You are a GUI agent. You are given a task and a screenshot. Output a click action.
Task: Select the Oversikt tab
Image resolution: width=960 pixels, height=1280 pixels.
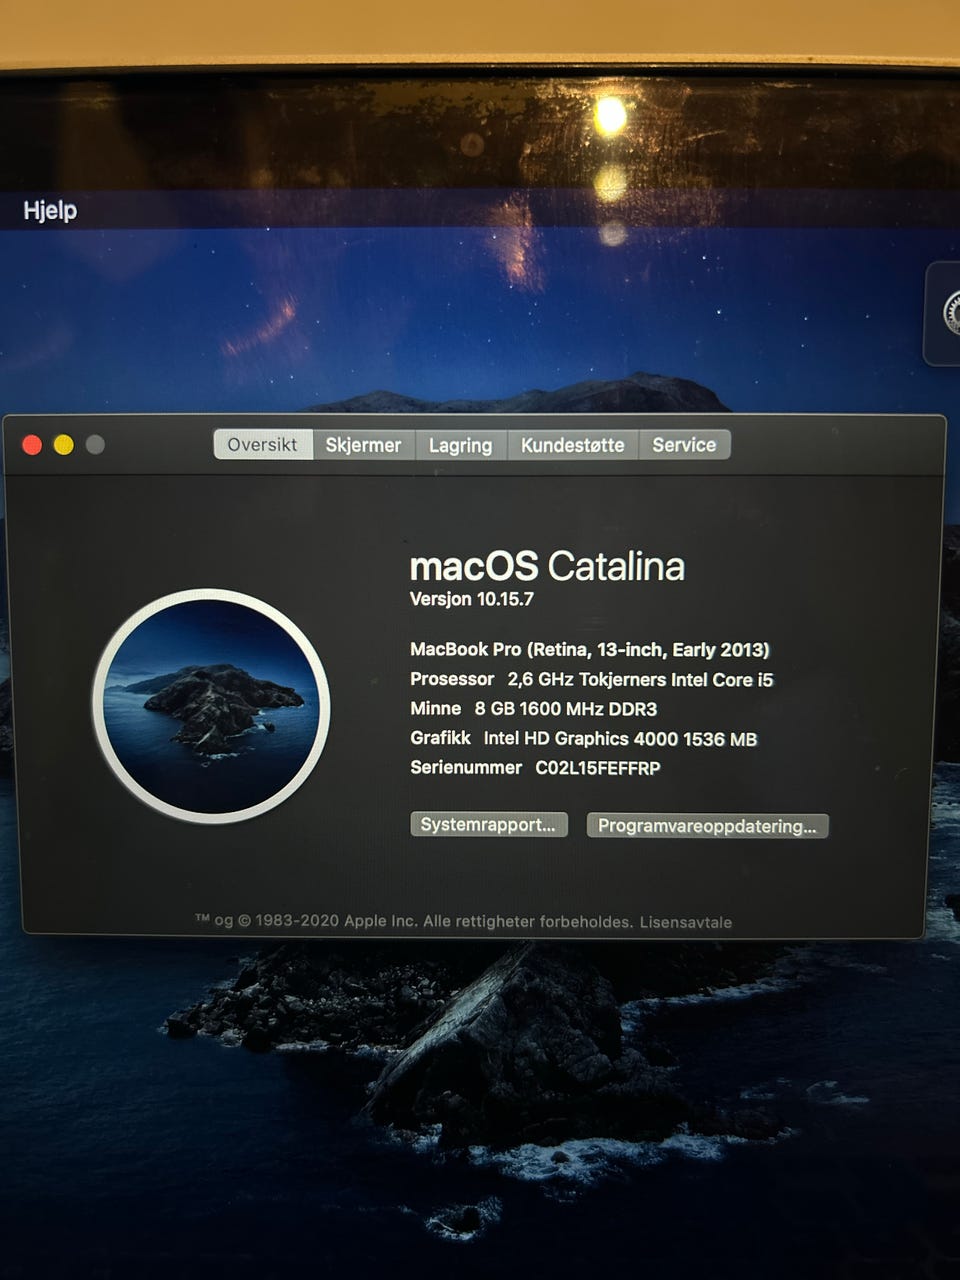(x=262, y=445)
